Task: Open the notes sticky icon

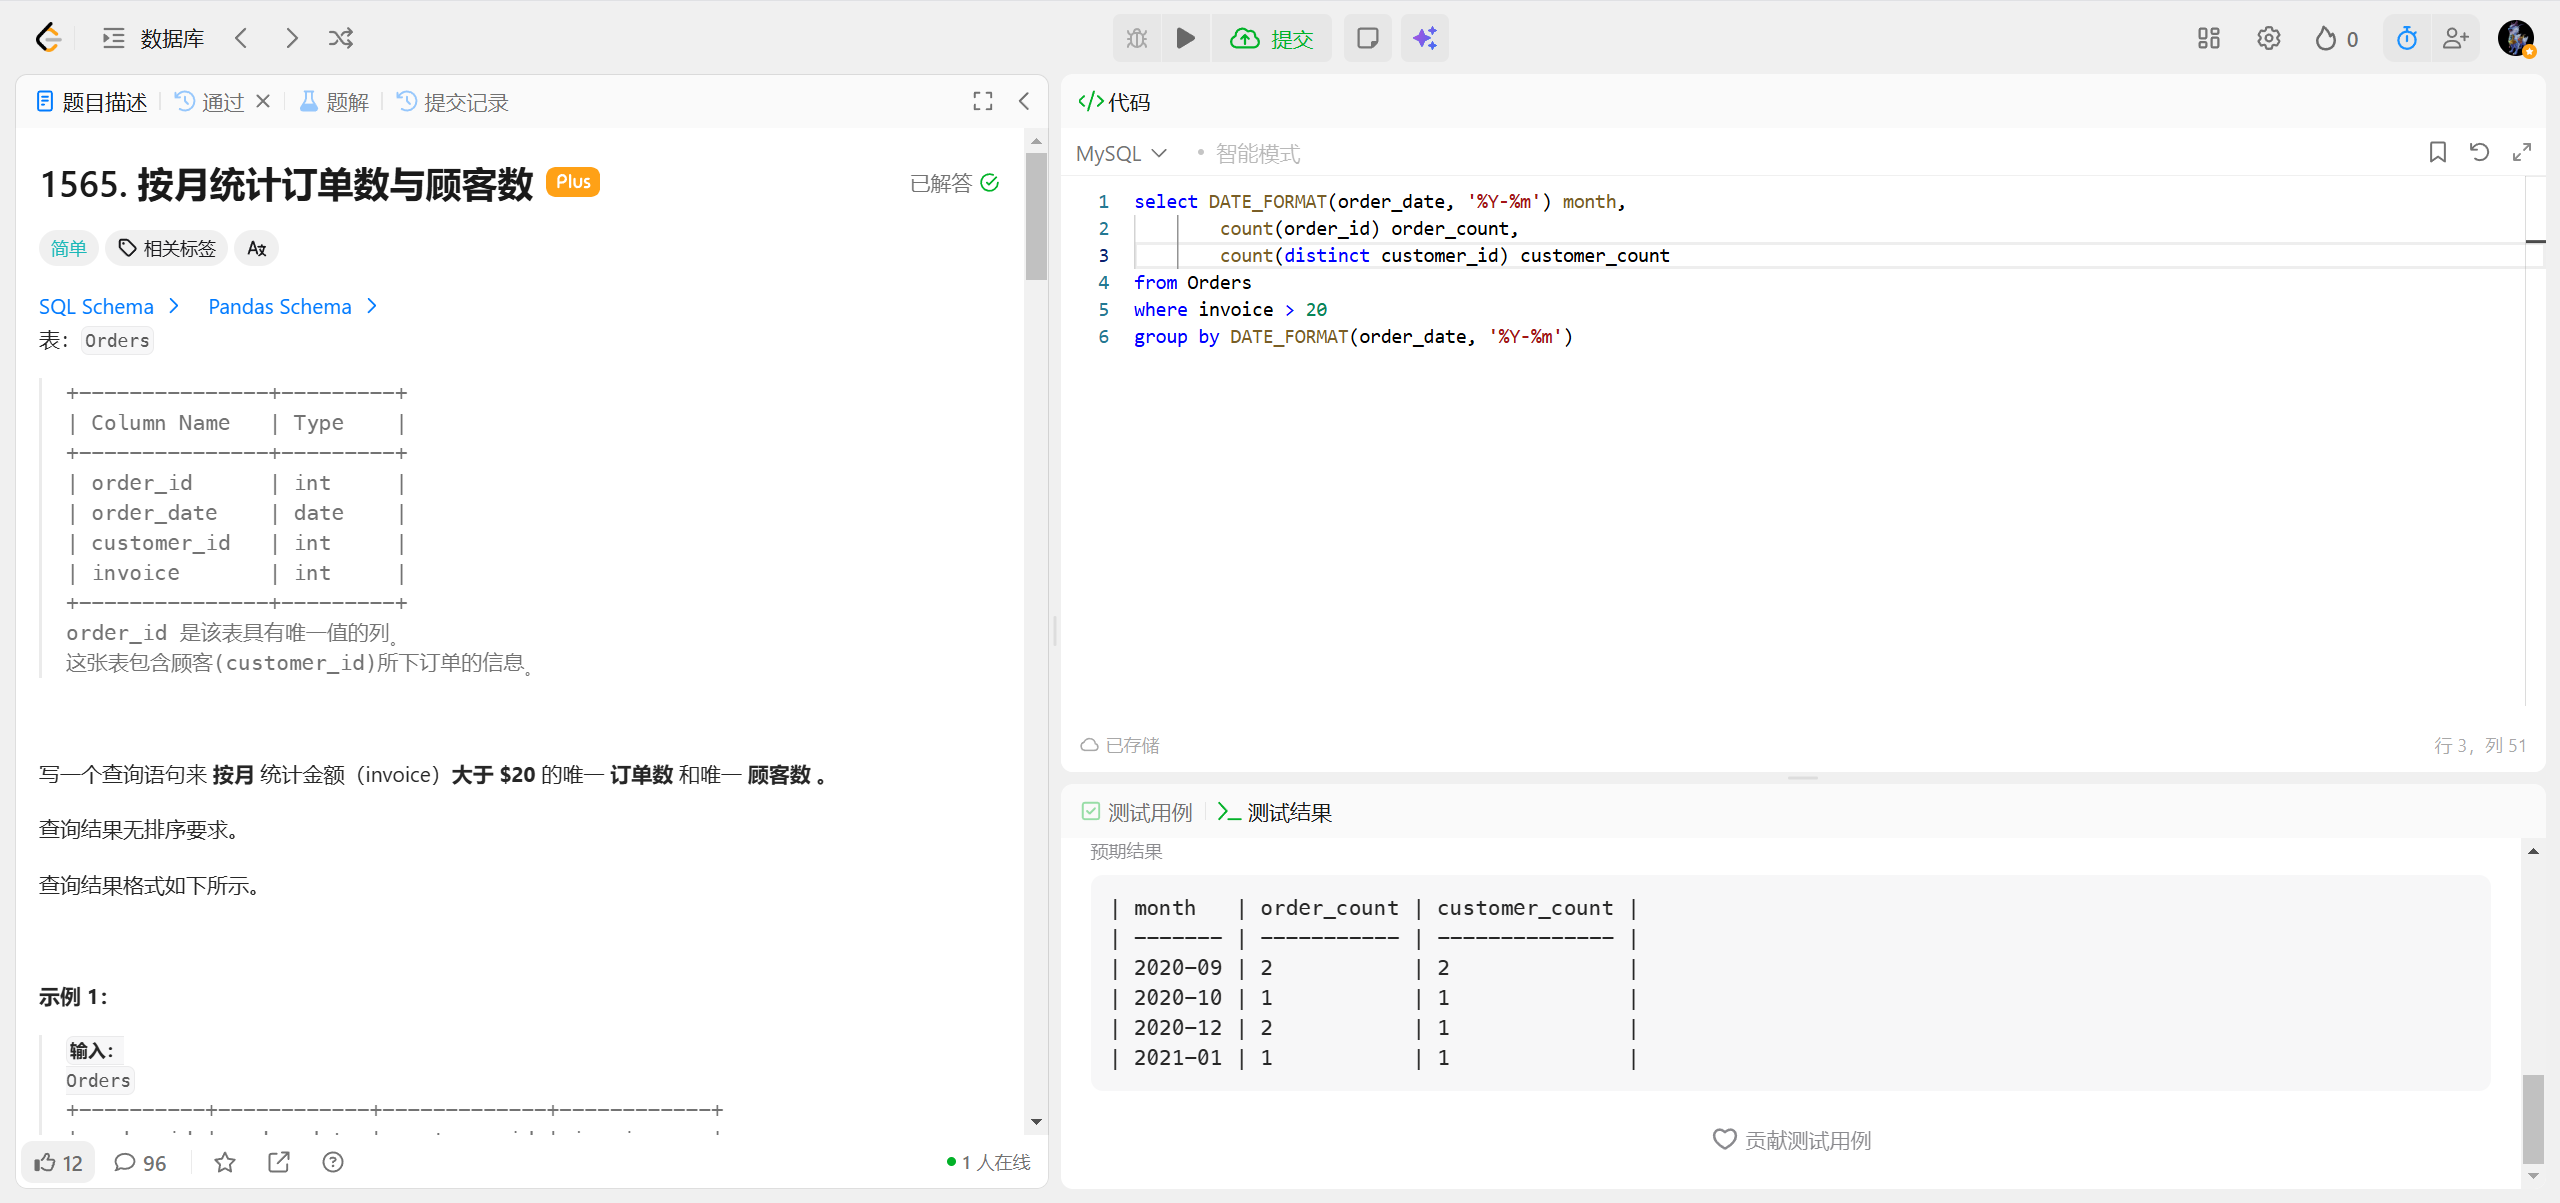Action: click(x=1367, y=38)
